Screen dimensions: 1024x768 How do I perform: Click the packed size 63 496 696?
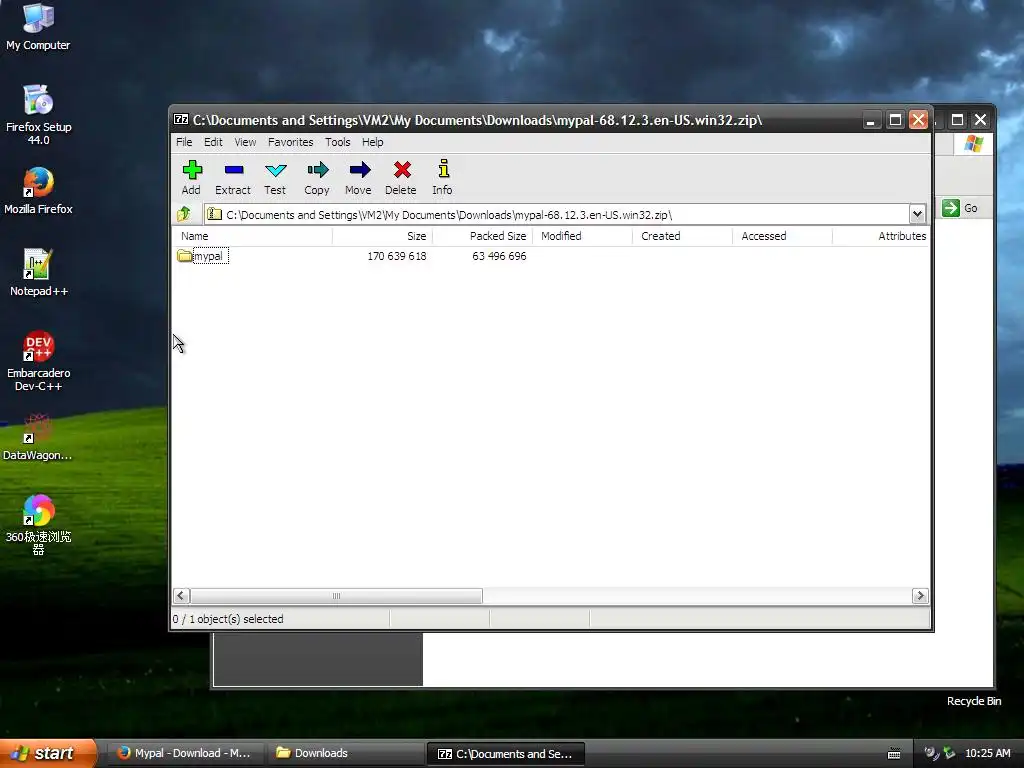(499, 256)
